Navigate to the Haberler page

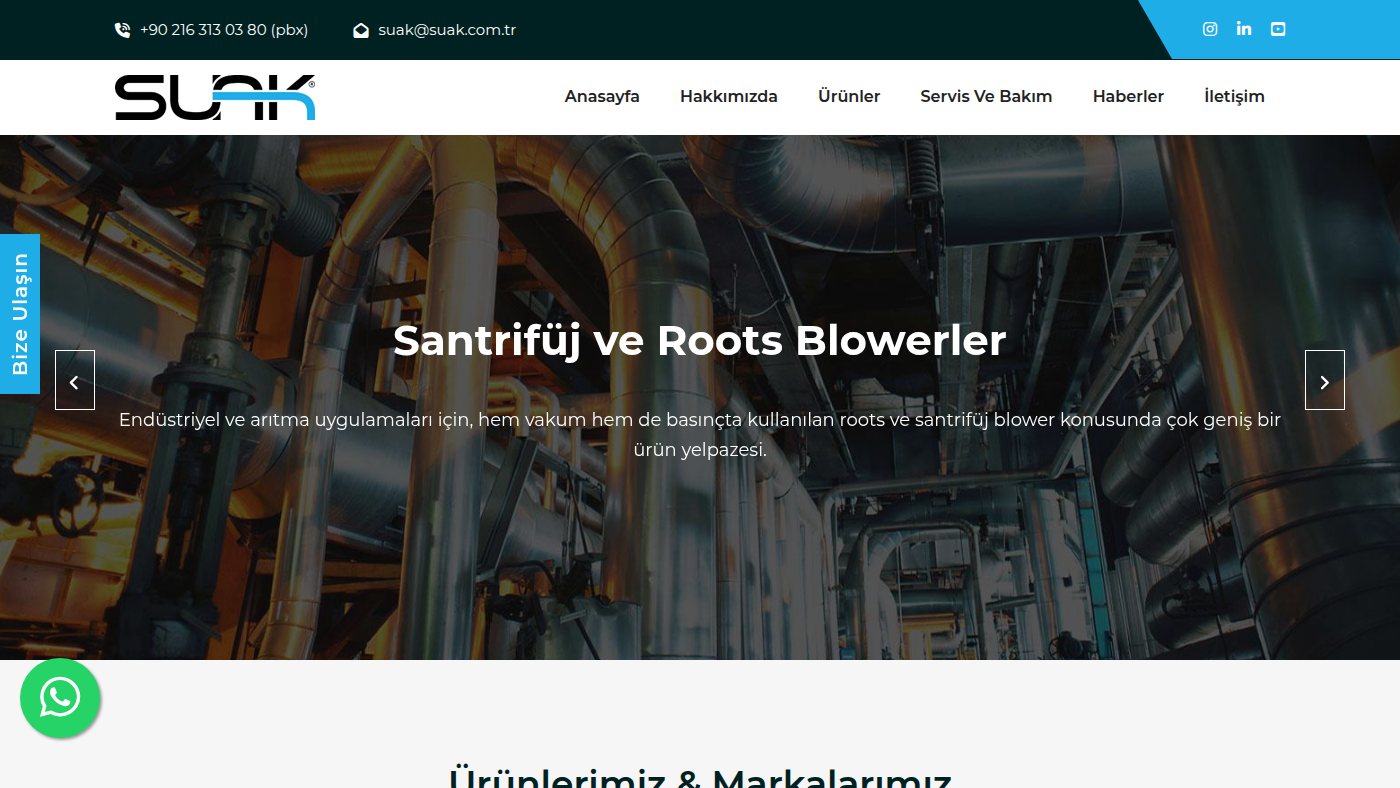click(x=1128, y=97)
